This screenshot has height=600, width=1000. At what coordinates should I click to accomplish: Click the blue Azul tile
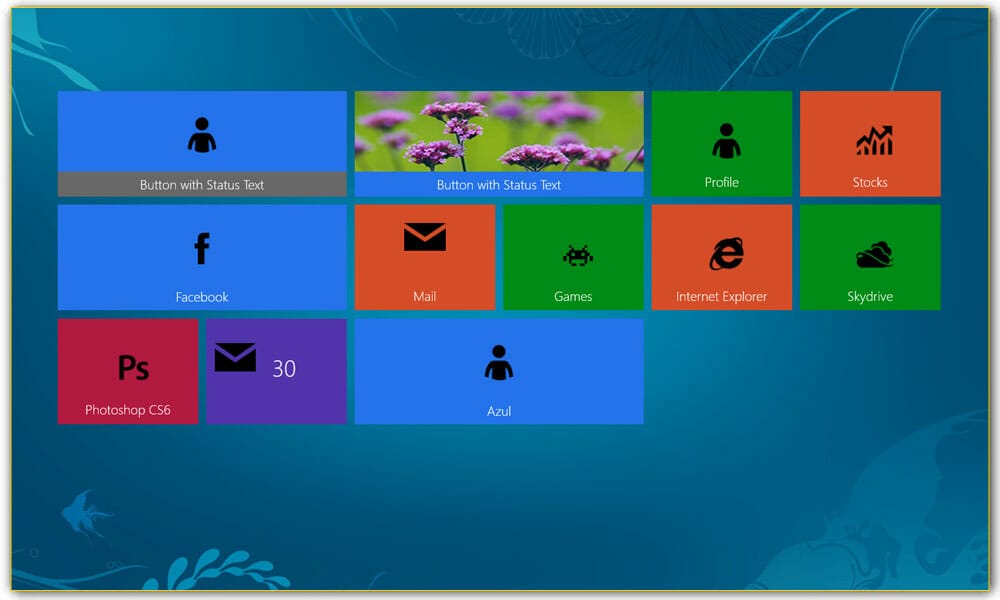pos(499,371)
